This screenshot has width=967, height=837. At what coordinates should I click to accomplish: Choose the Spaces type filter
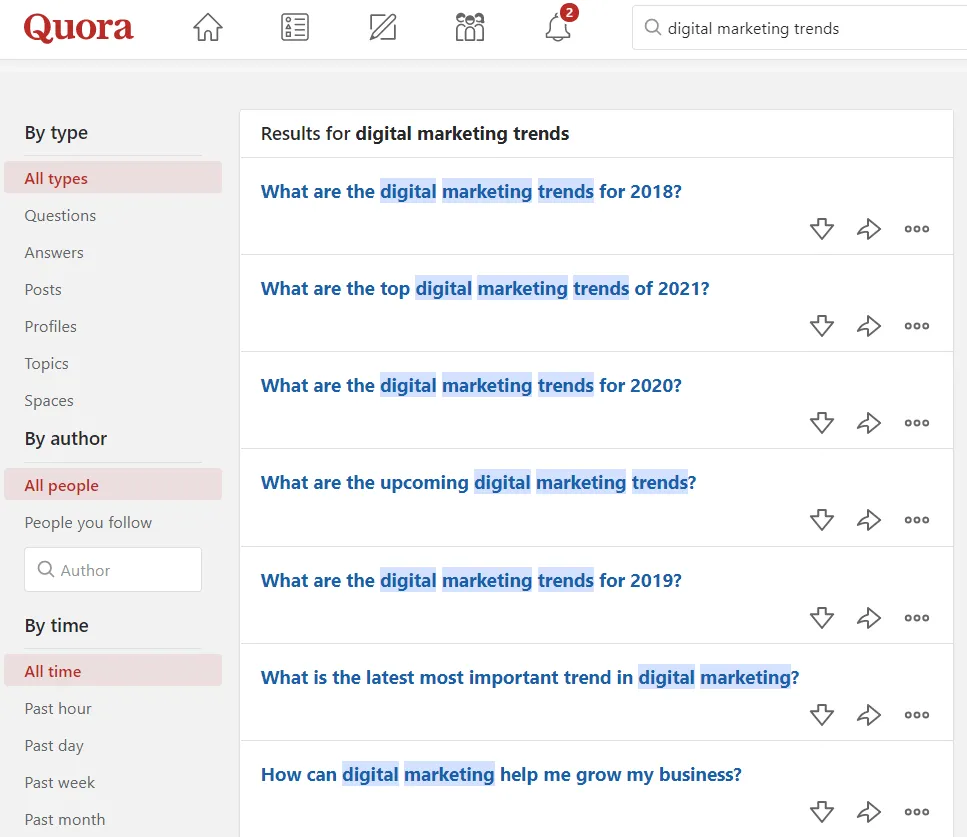[49, 401]
